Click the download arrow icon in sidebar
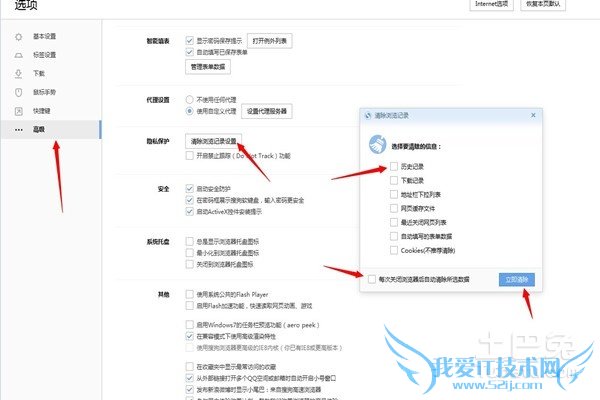Screen dimensions: 600x400 tap(18, 73)
